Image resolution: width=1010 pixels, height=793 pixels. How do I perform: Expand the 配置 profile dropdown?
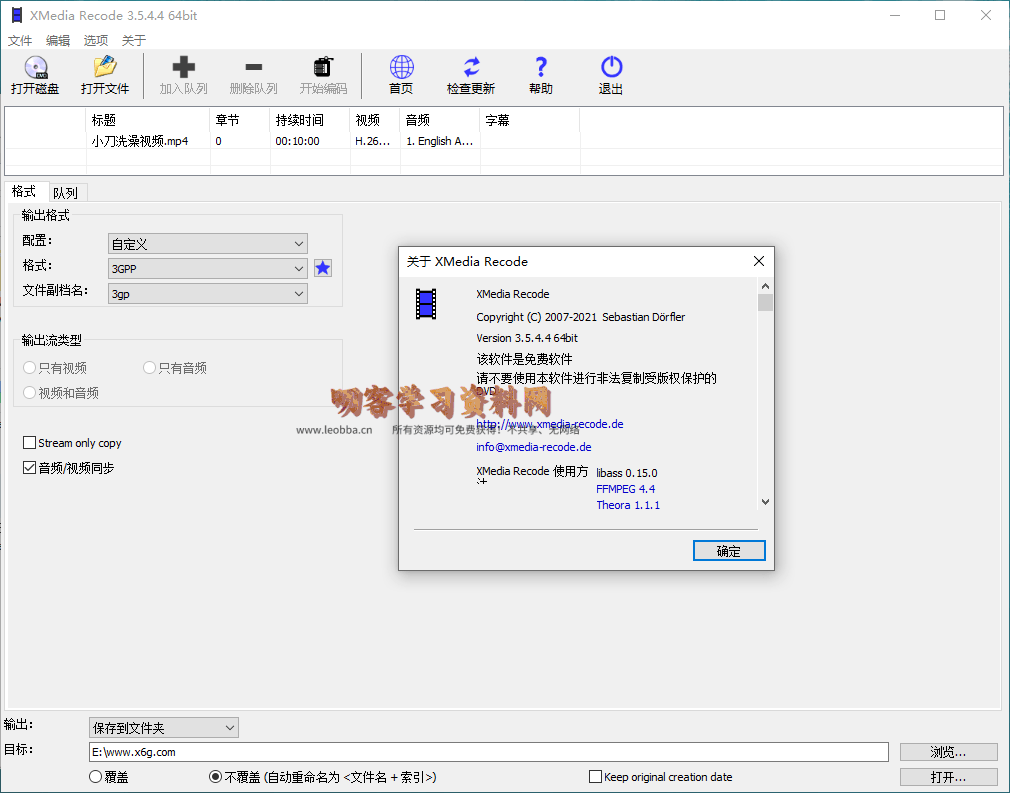click(x=299, y=244)
